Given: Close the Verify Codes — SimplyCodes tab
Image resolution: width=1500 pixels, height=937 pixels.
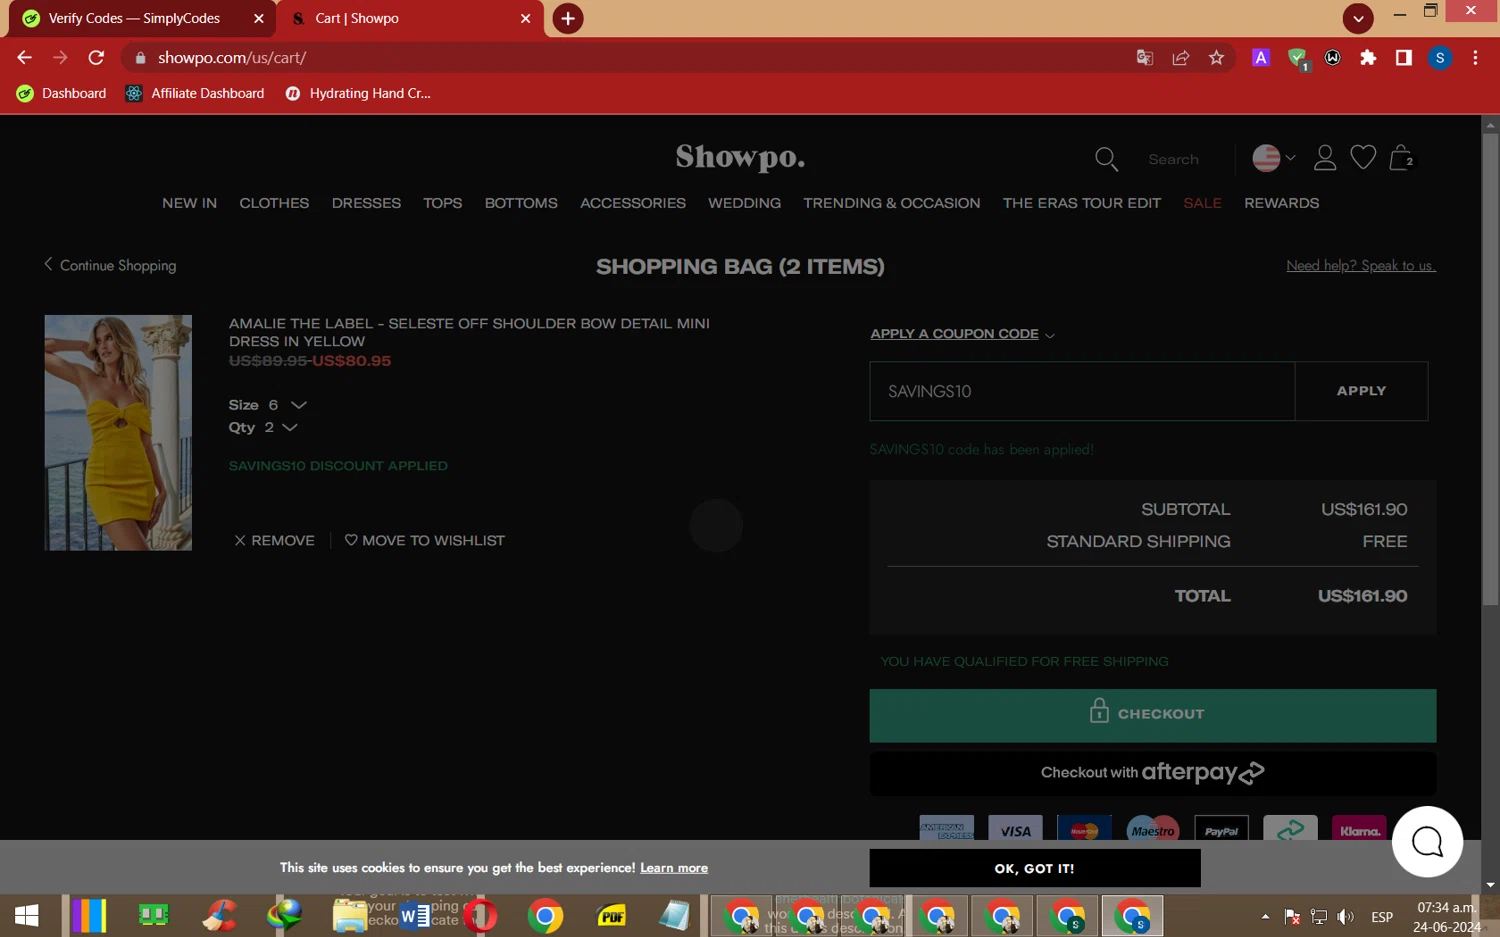Looking at the screenshot, I should coord(259,18).
